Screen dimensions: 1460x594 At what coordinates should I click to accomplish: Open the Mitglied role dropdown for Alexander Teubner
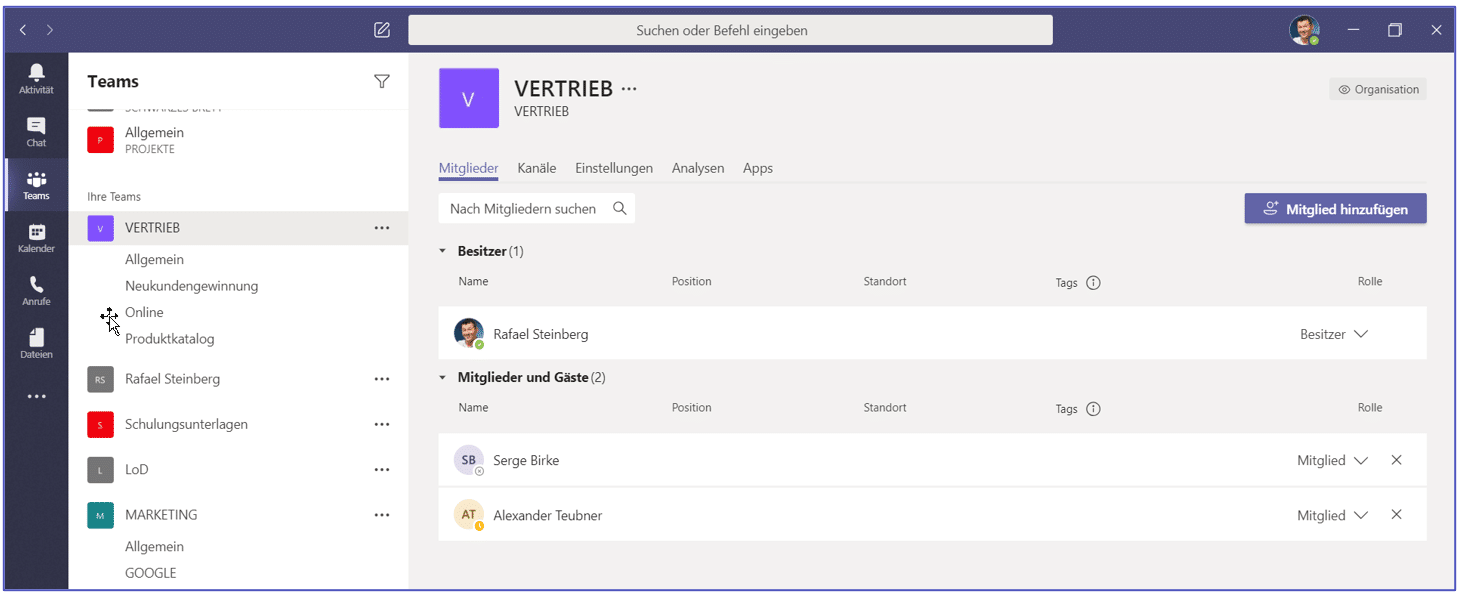coord(1360,515)
